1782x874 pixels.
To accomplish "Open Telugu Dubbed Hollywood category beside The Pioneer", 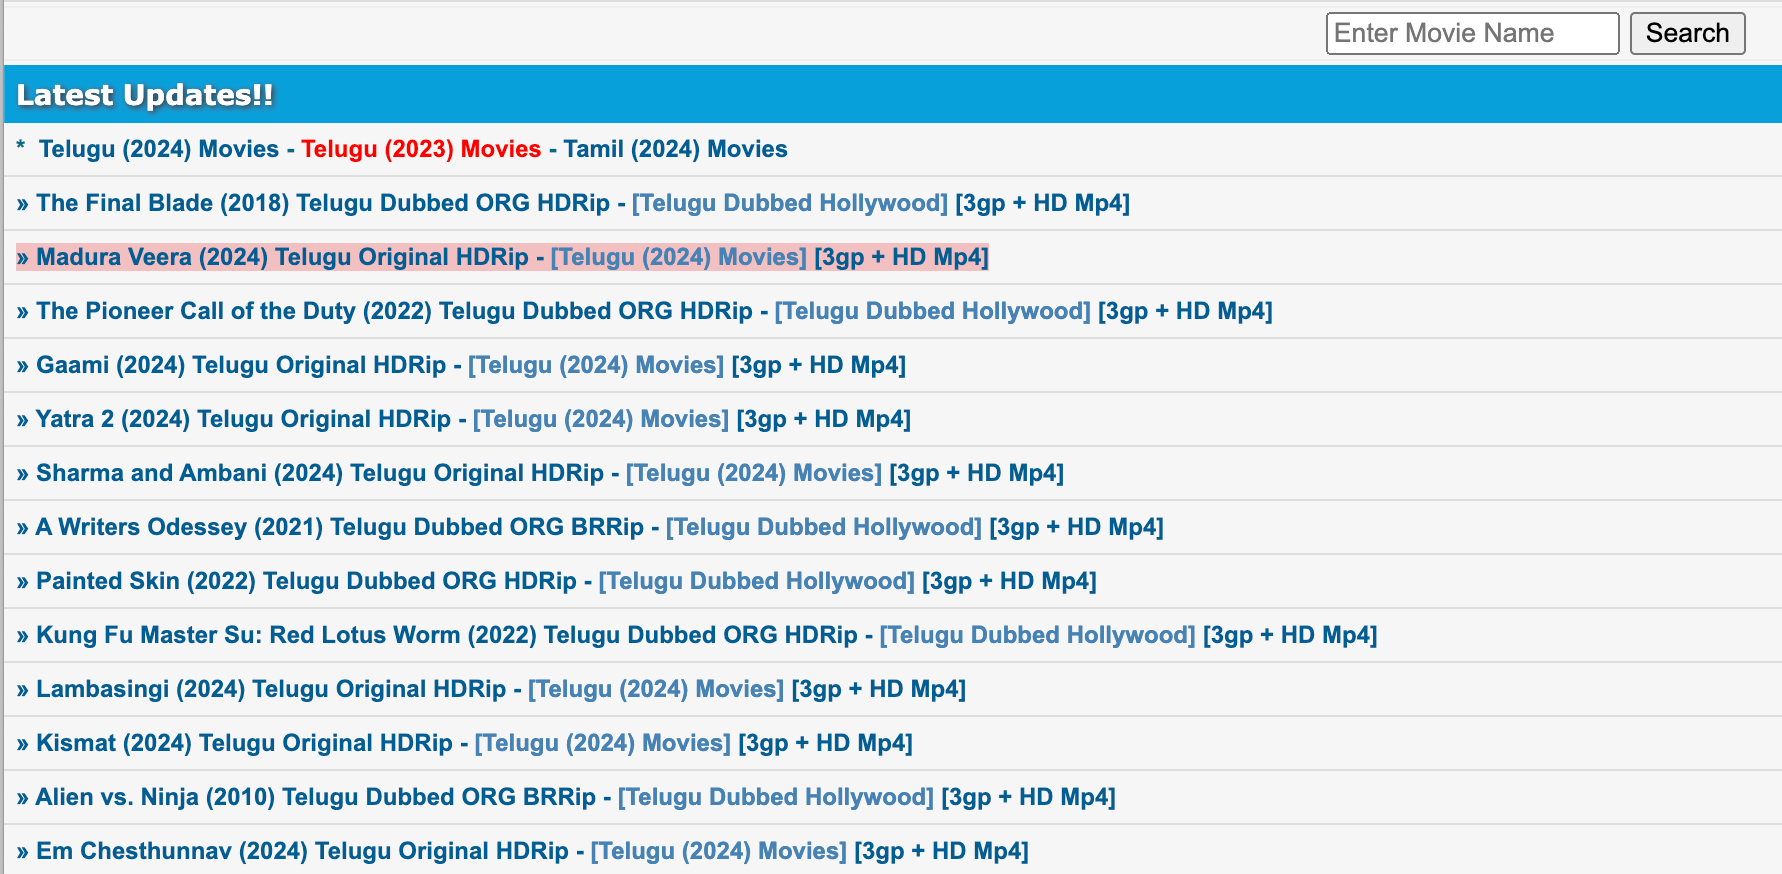I will 933,311.
